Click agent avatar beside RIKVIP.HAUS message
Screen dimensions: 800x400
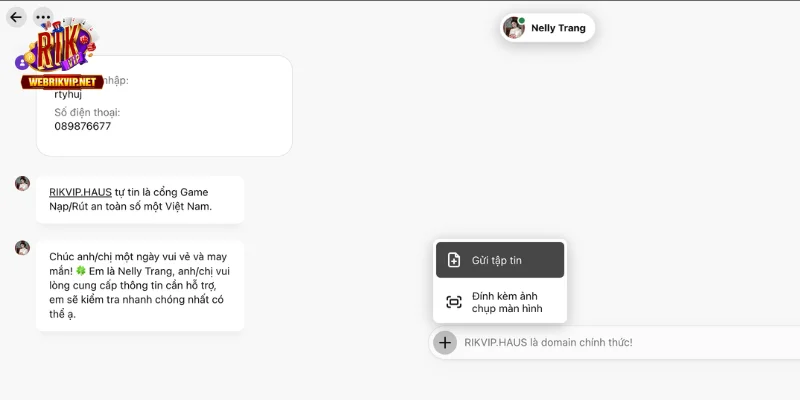[22, 184]
